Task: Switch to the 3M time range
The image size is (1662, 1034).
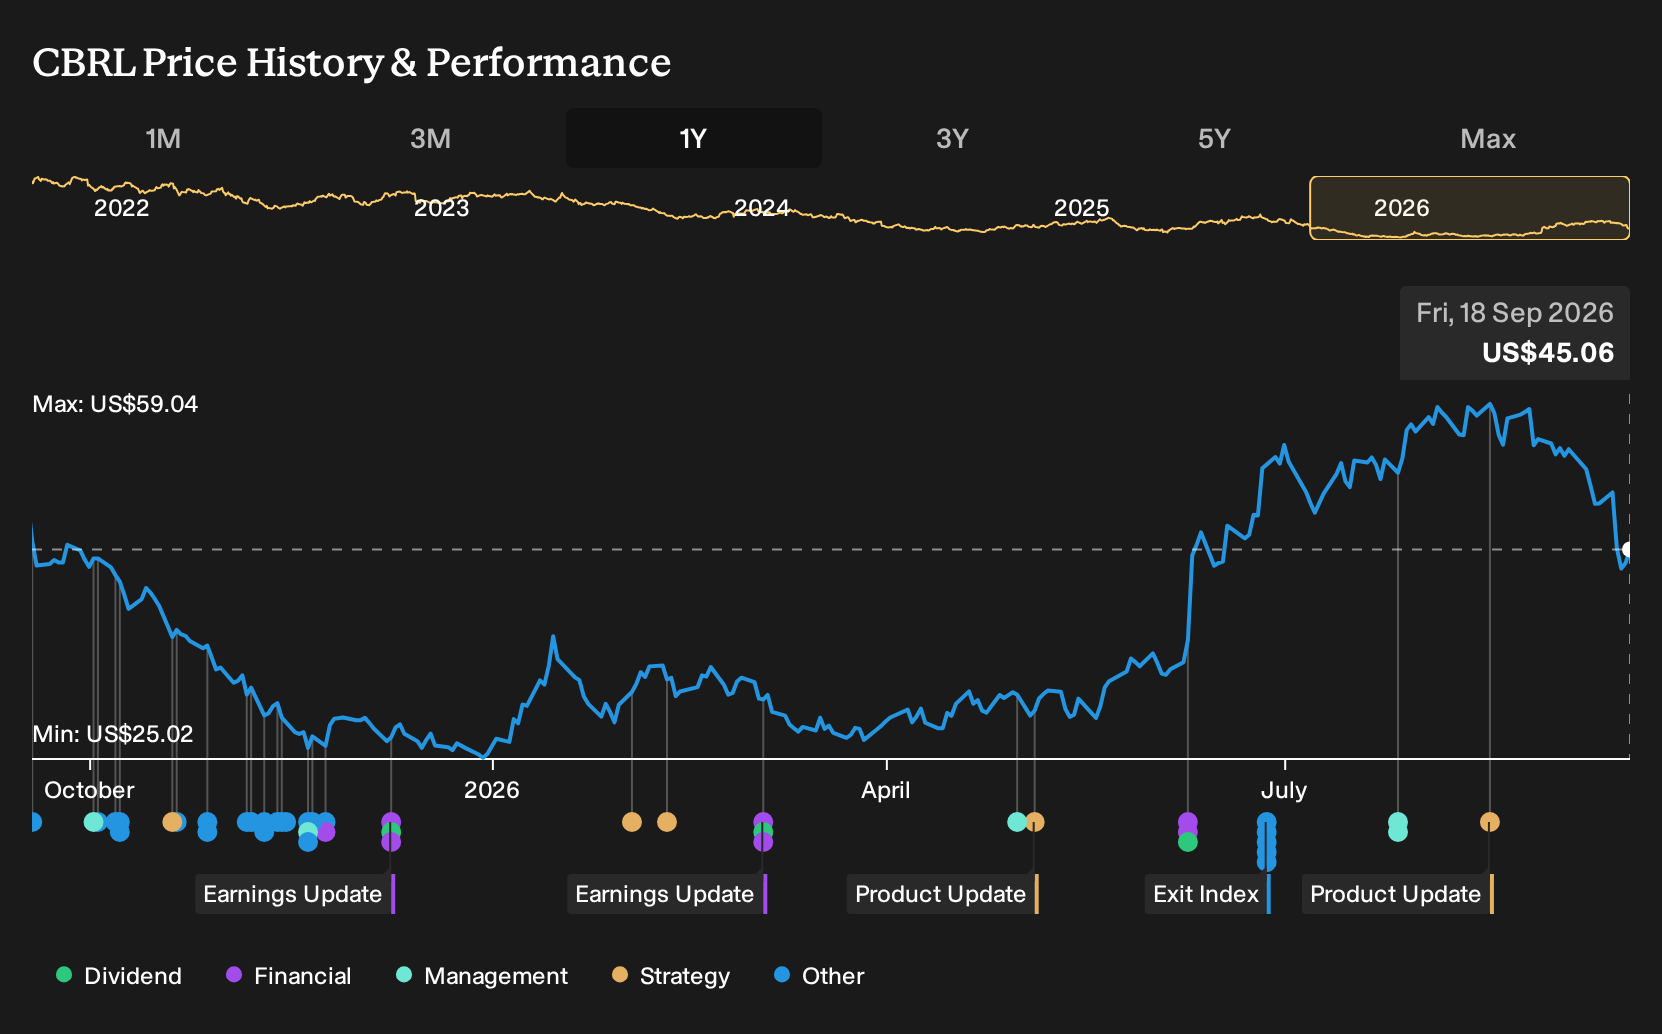Action: coord(430,138)
